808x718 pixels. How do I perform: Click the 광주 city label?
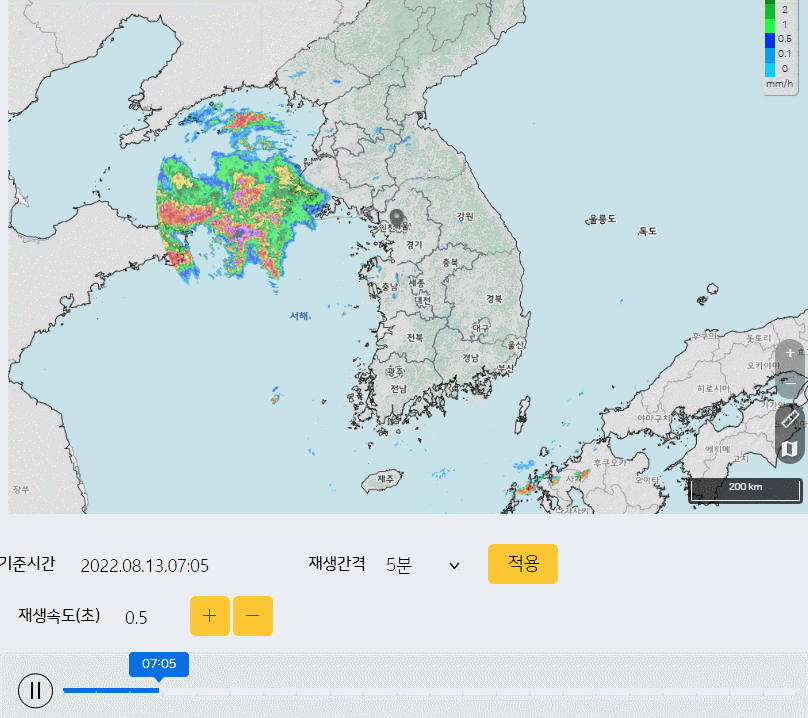click(x=395, y=371)
